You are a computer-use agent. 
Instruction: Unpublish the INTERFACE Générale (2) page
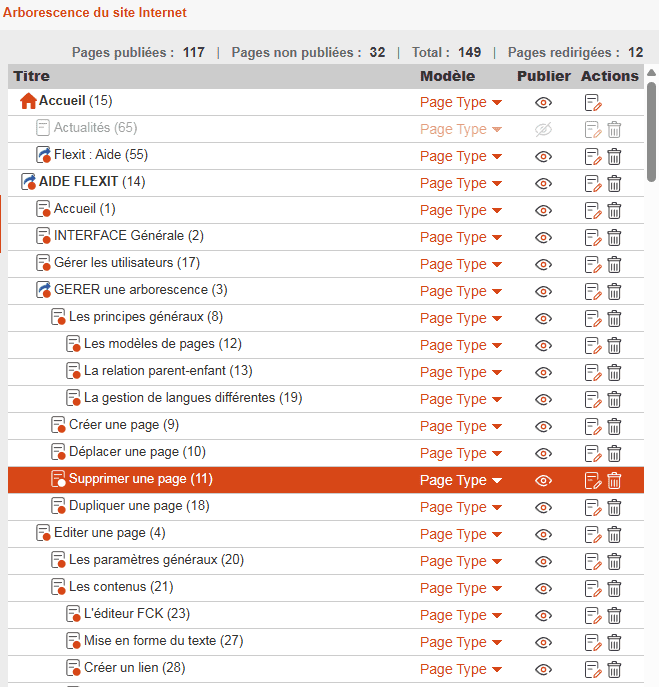[543, 237]
